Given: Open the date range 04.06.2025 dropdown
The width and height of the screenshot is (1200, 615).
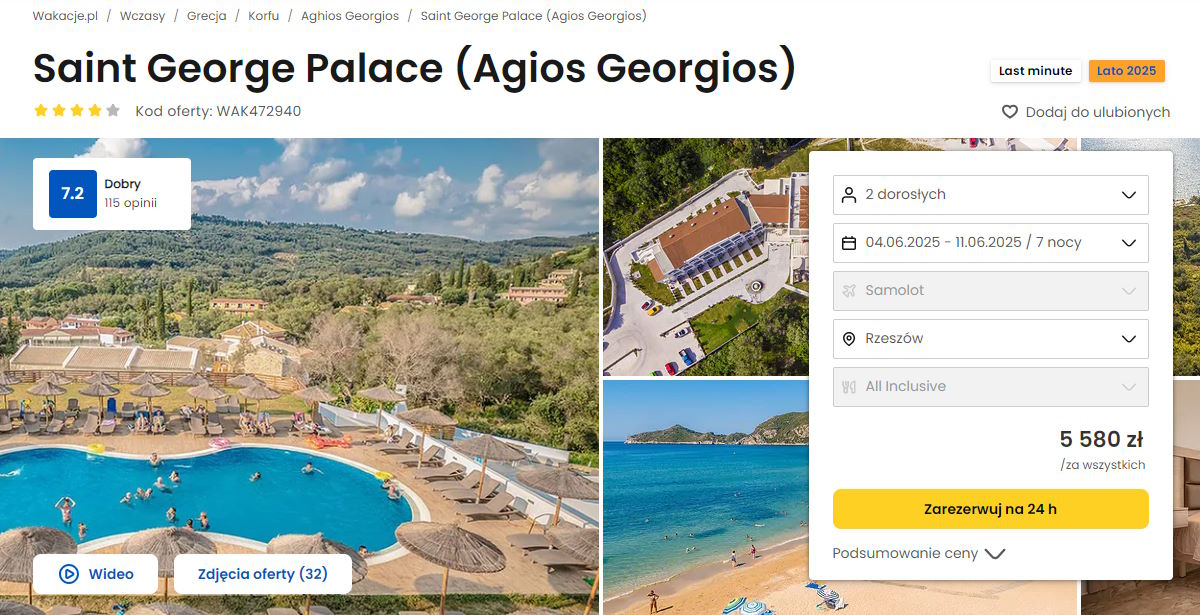Looking at the screenshot, I should click(x=990, y=242).
